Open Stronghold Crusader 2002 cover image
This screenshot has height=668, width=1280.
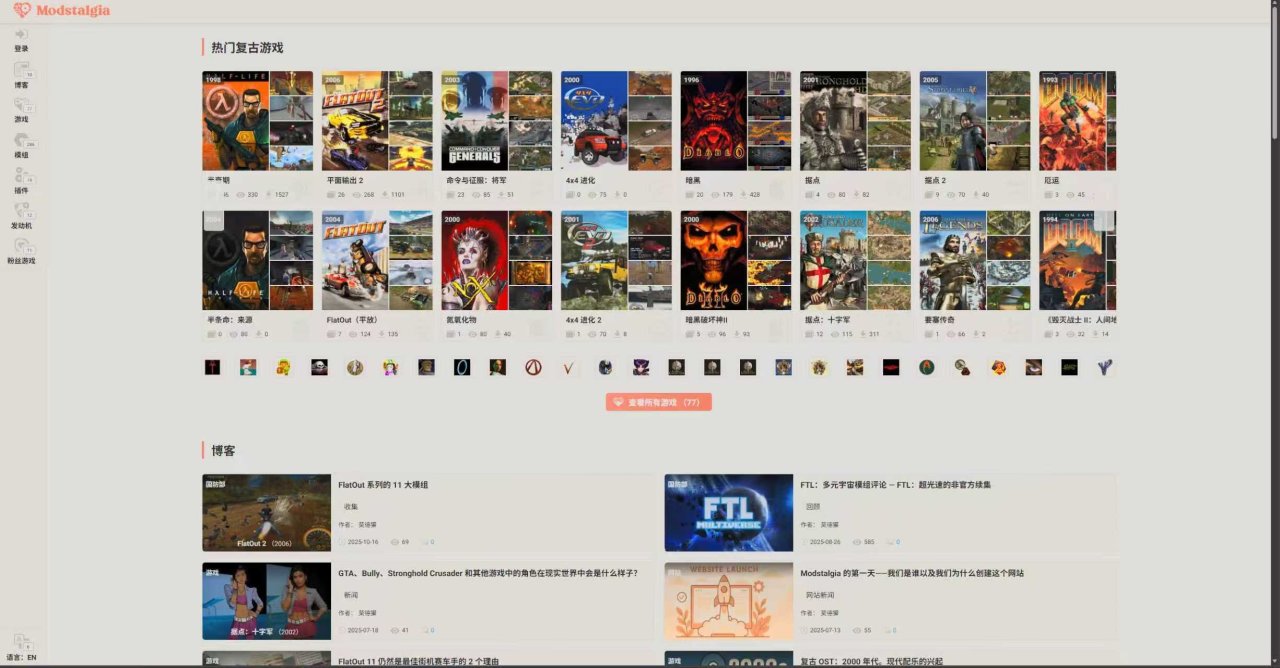tap(834, 260)
